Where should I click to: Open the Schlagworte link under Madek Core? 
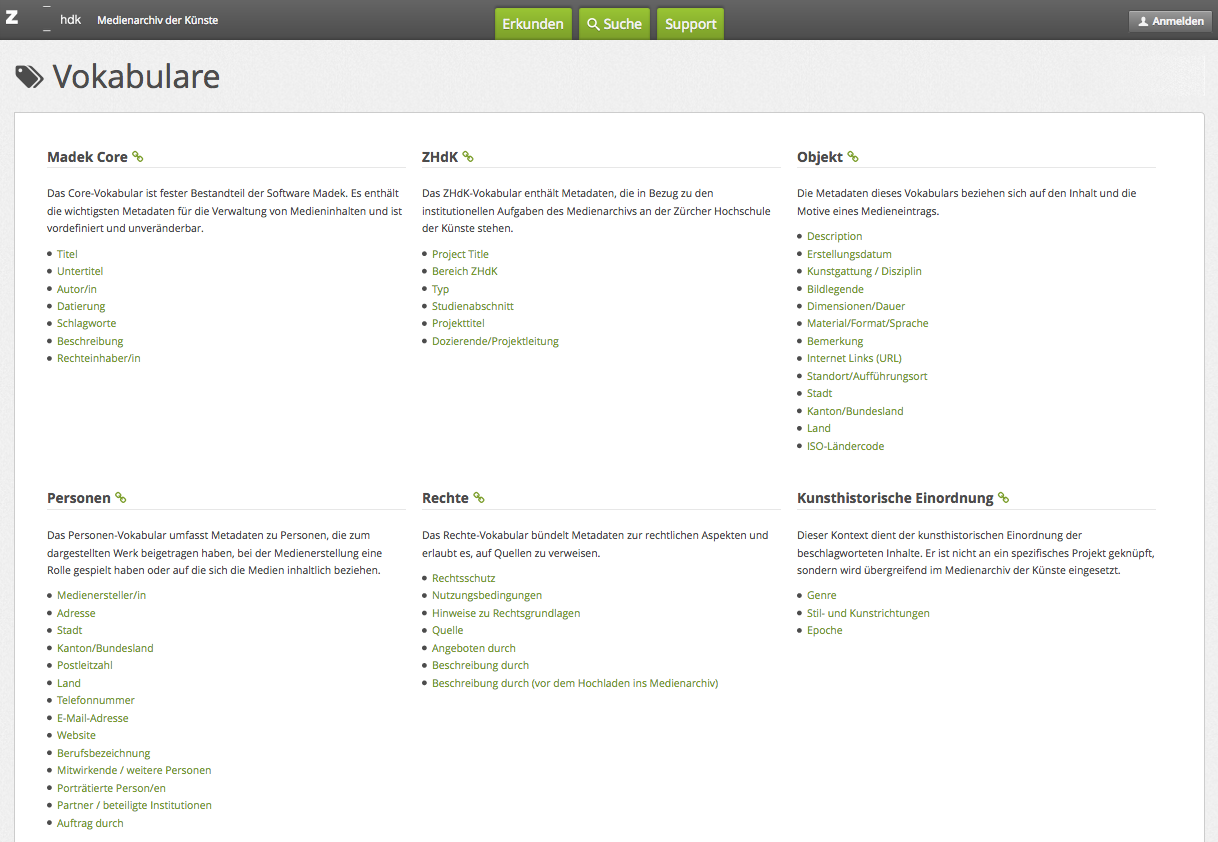[x=86, y=324]
